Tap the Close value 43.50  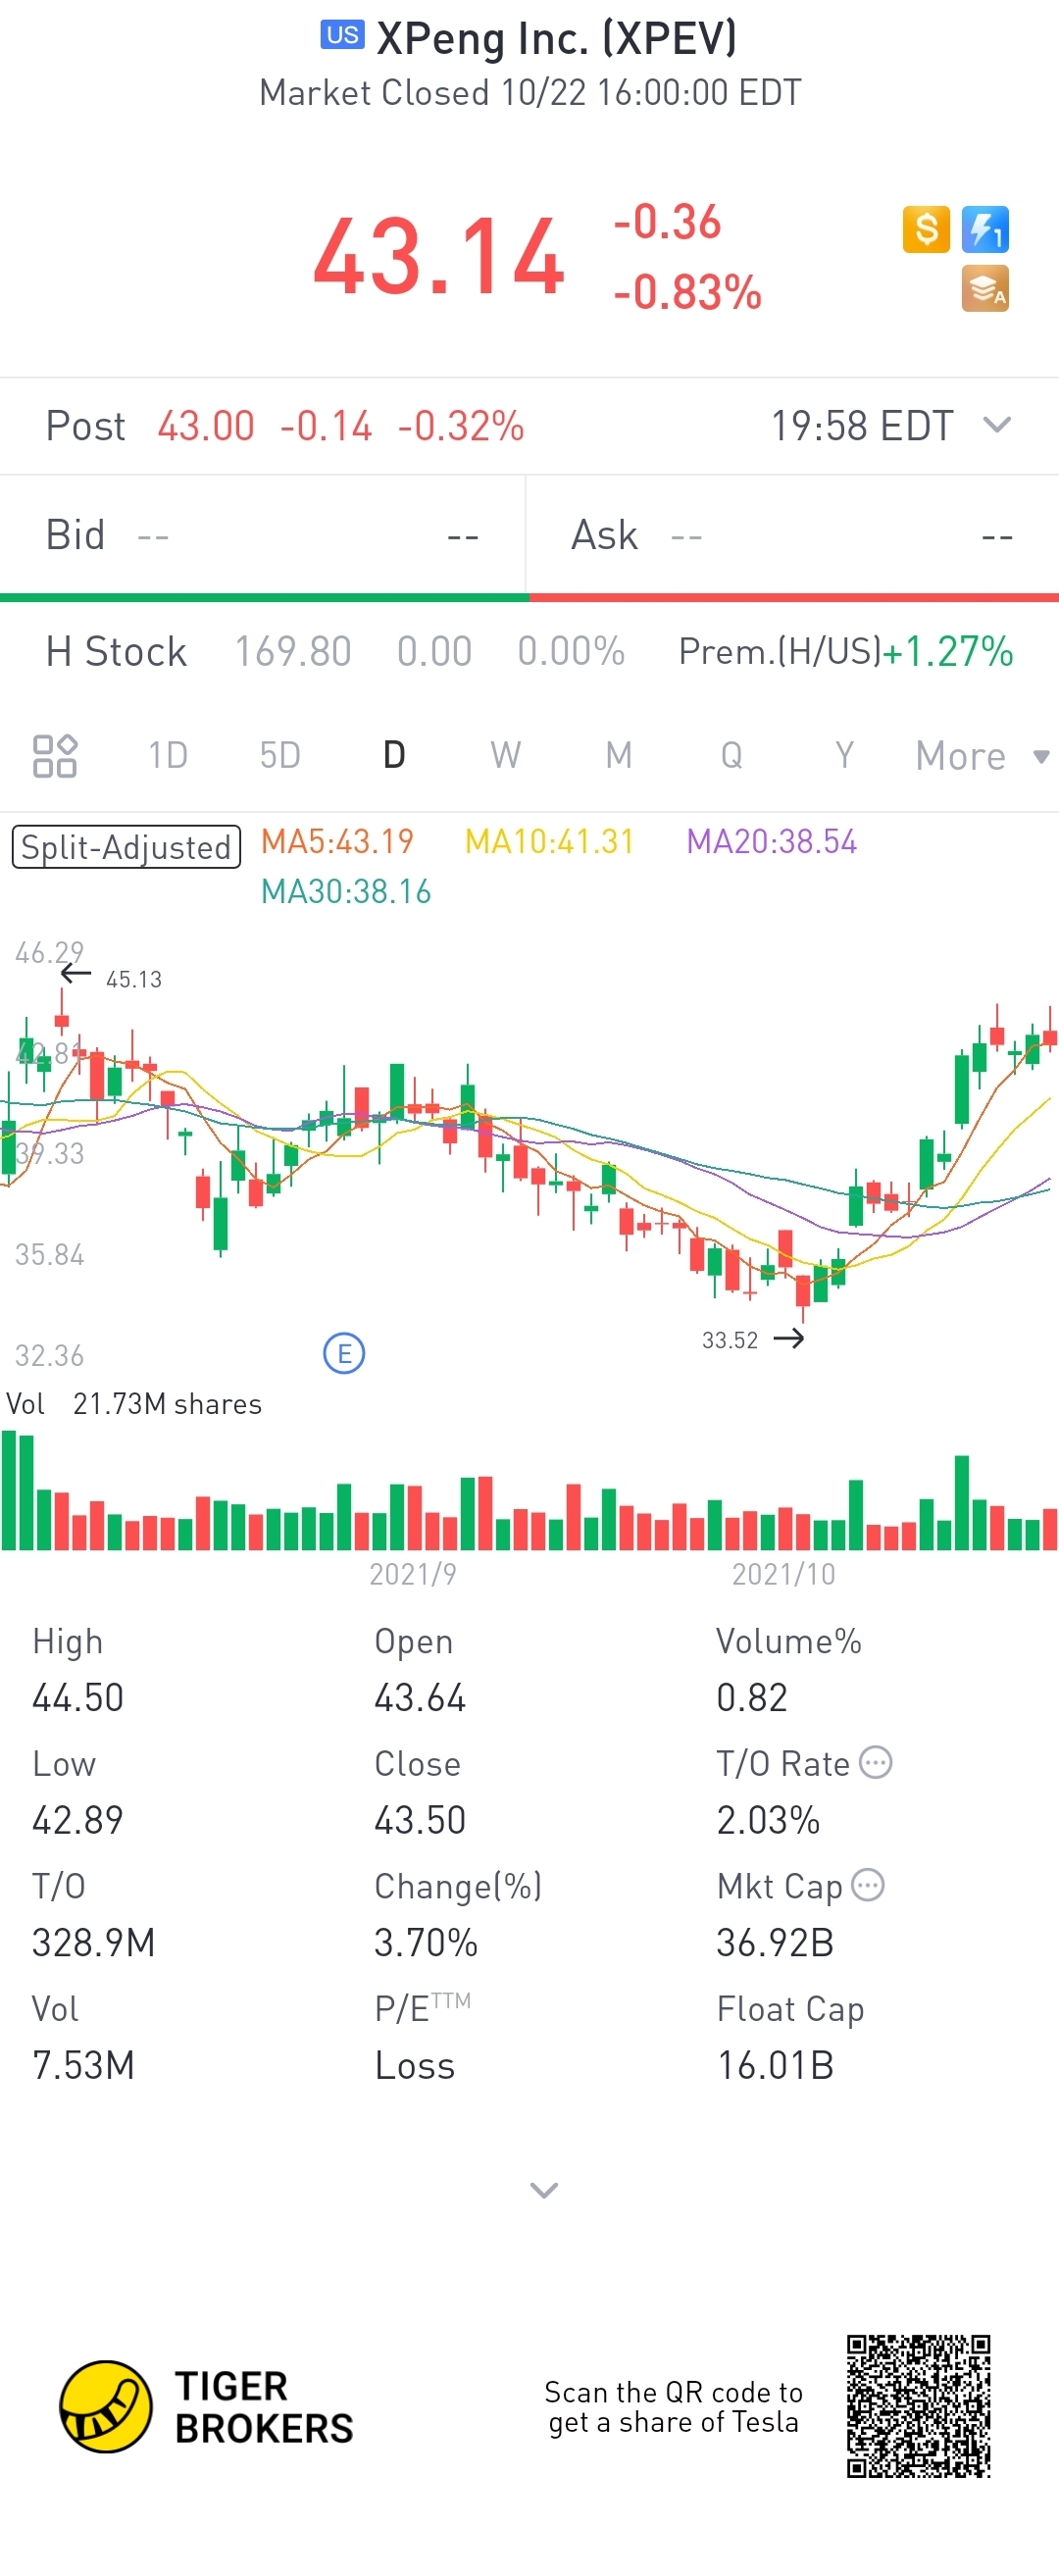coord(420,1820)
